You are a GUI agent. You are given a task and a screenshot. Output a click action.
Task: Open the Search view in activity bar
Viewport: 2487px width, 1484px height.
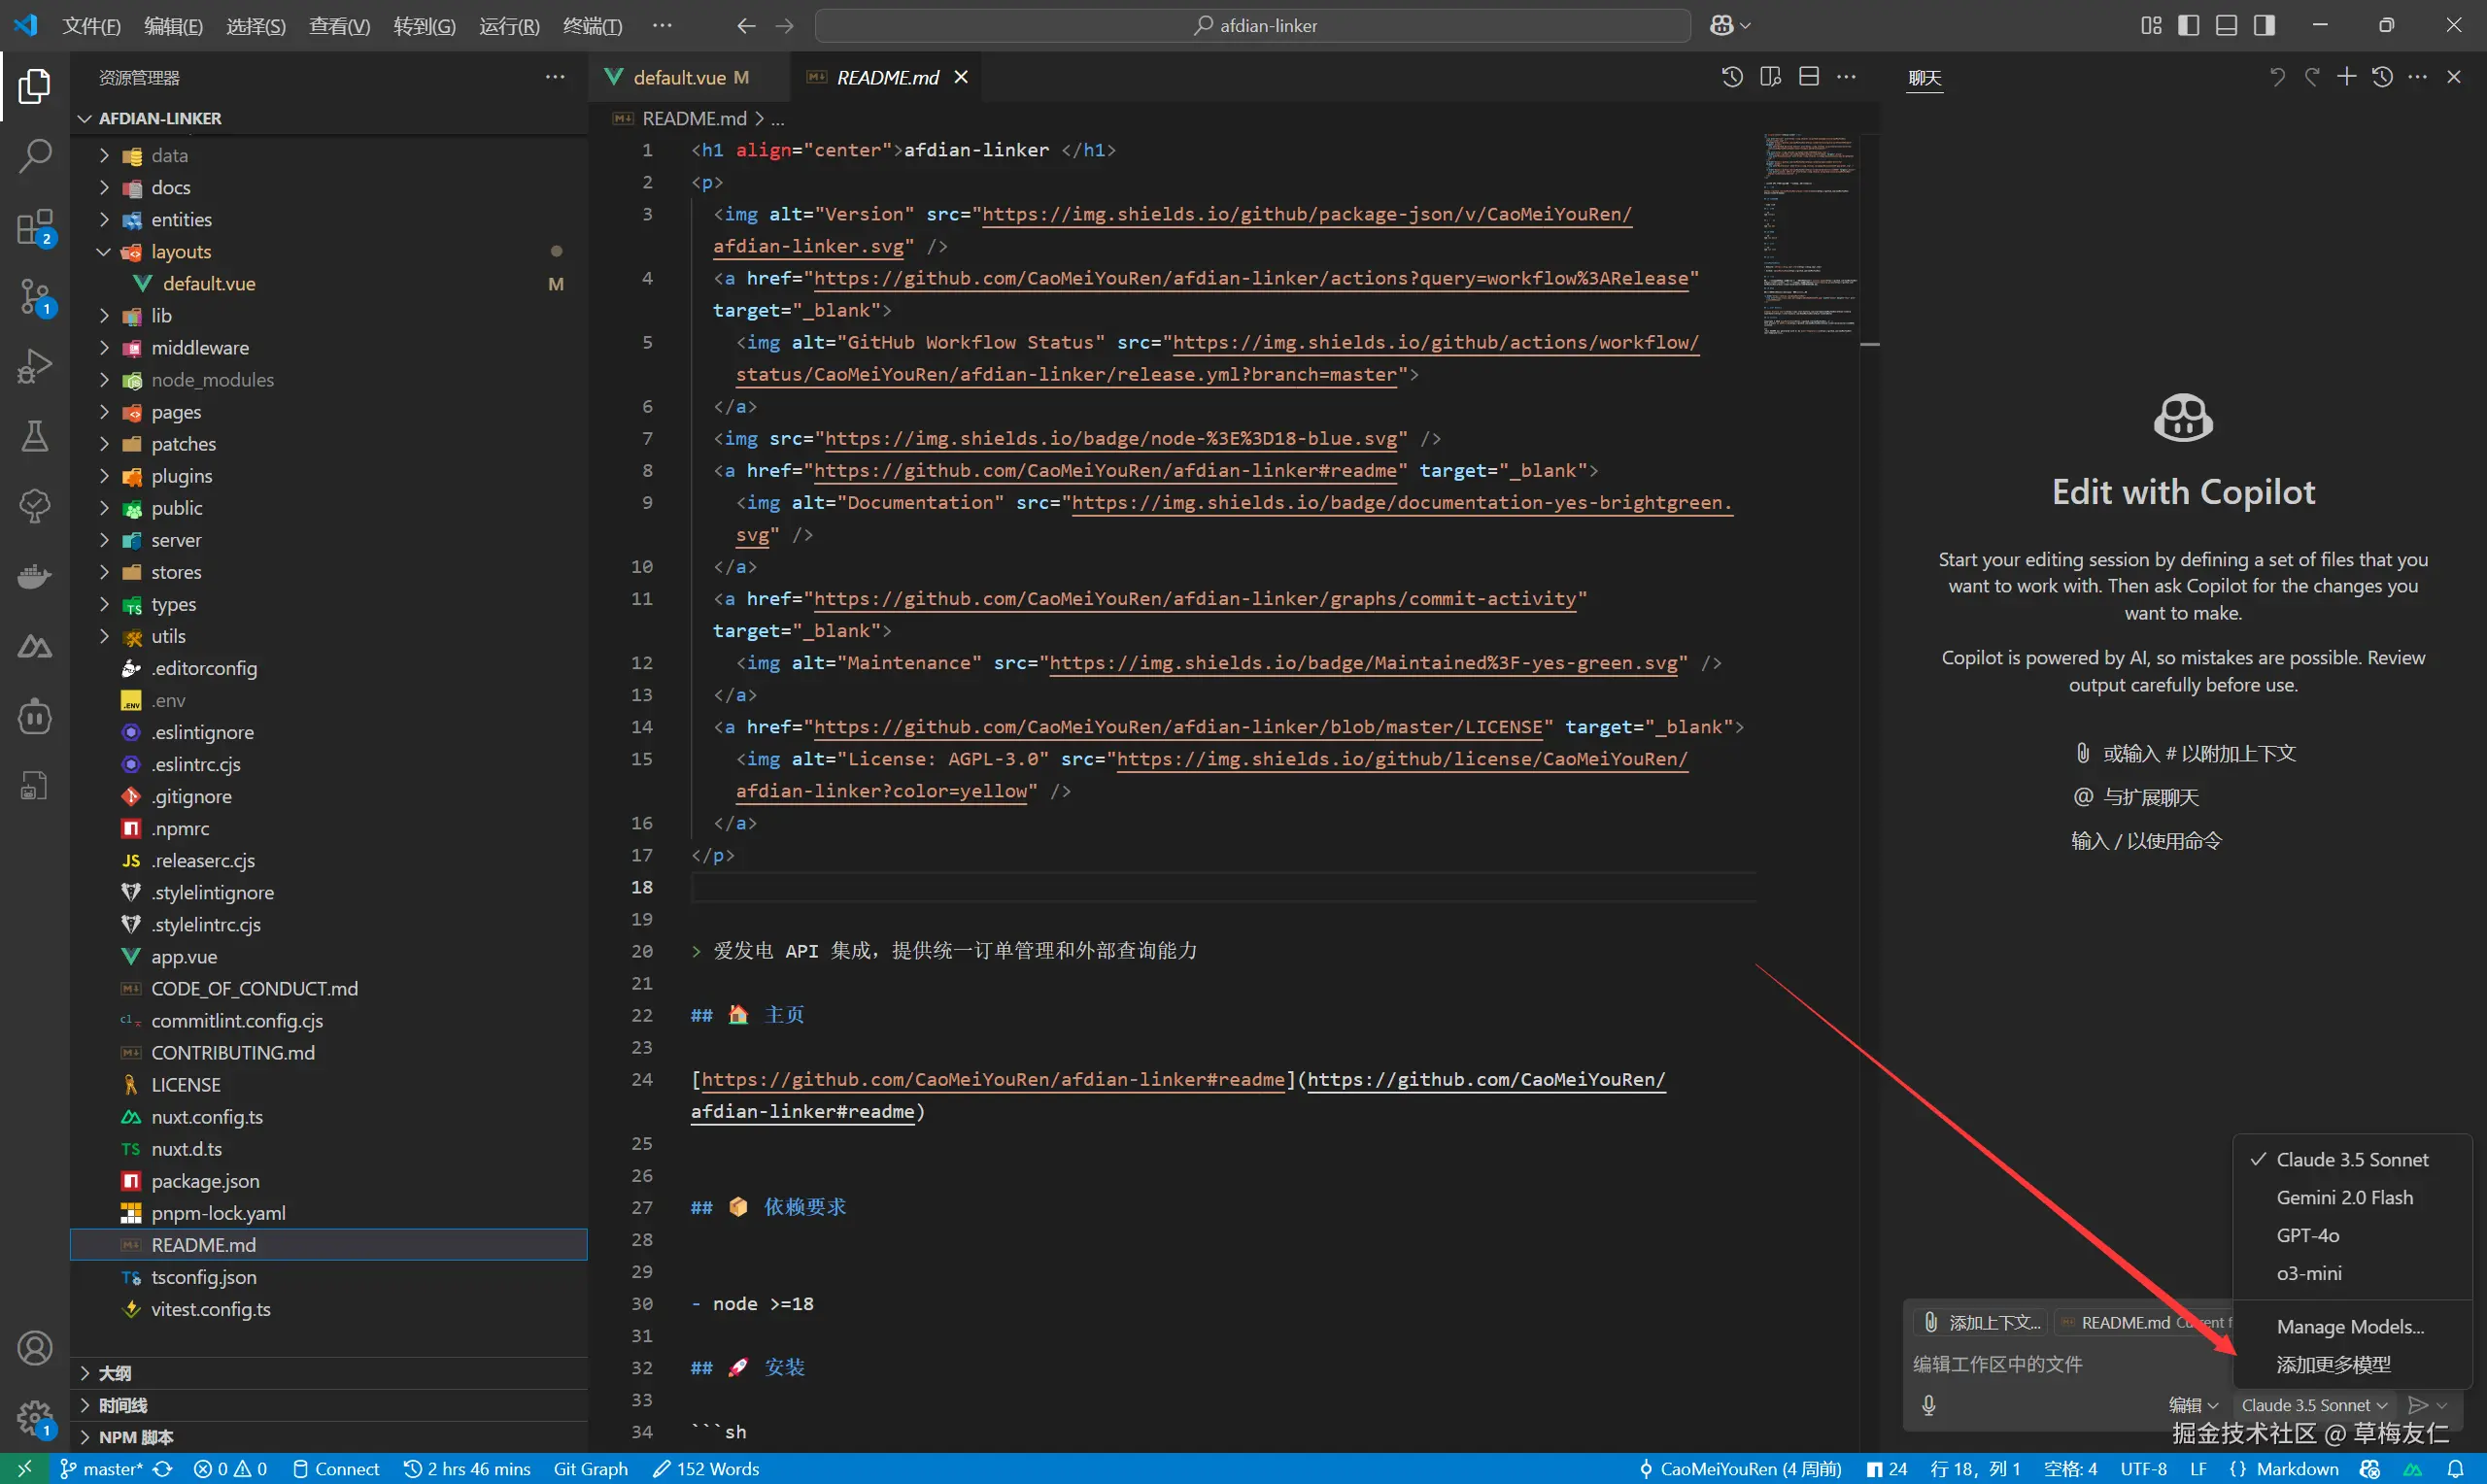click(34, 156)
